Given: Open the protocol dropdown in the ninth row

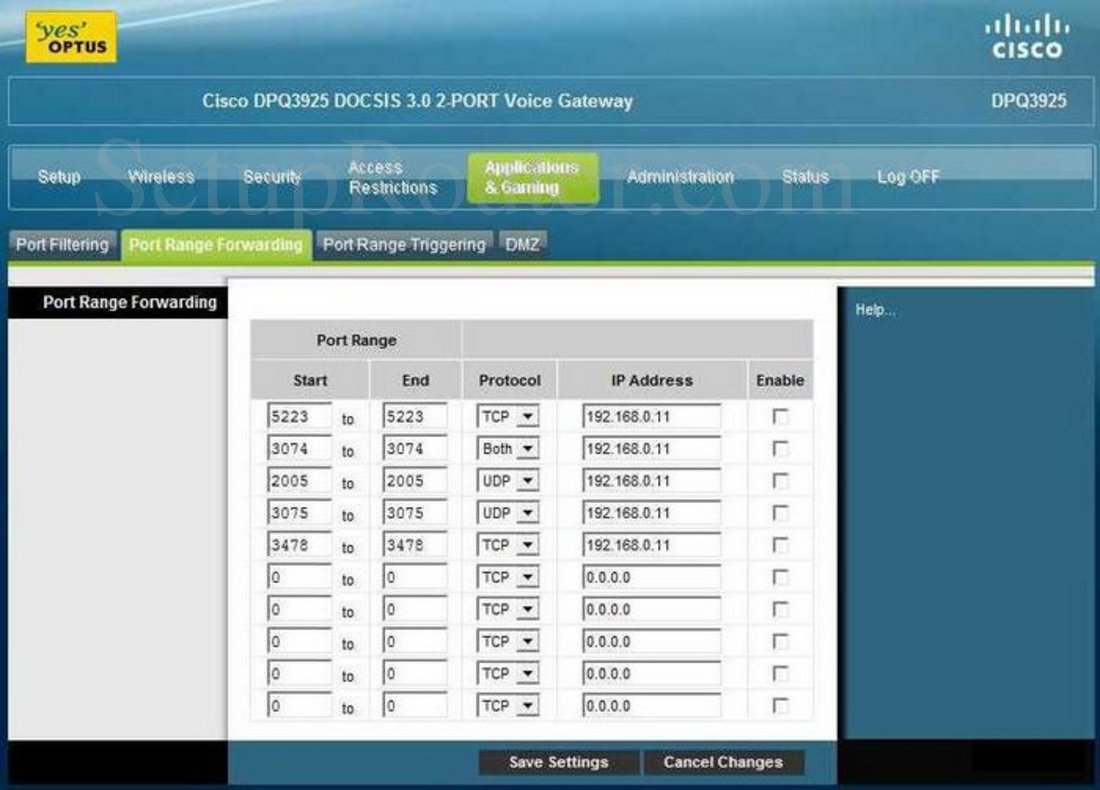Looking at the screenshot, I should 508,674.
